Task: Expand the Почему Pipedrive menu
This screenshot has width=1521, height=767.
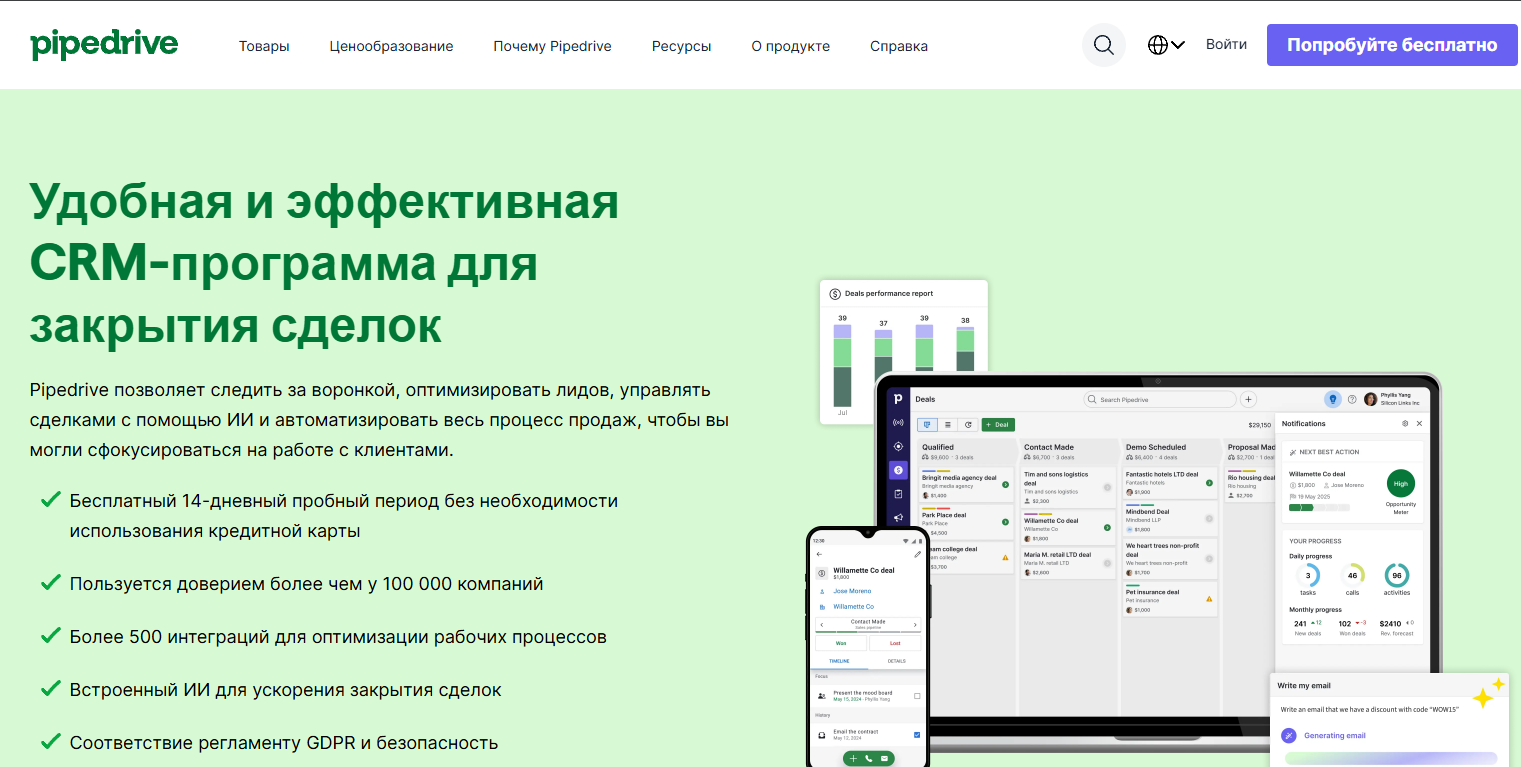Action: (552, 46)
